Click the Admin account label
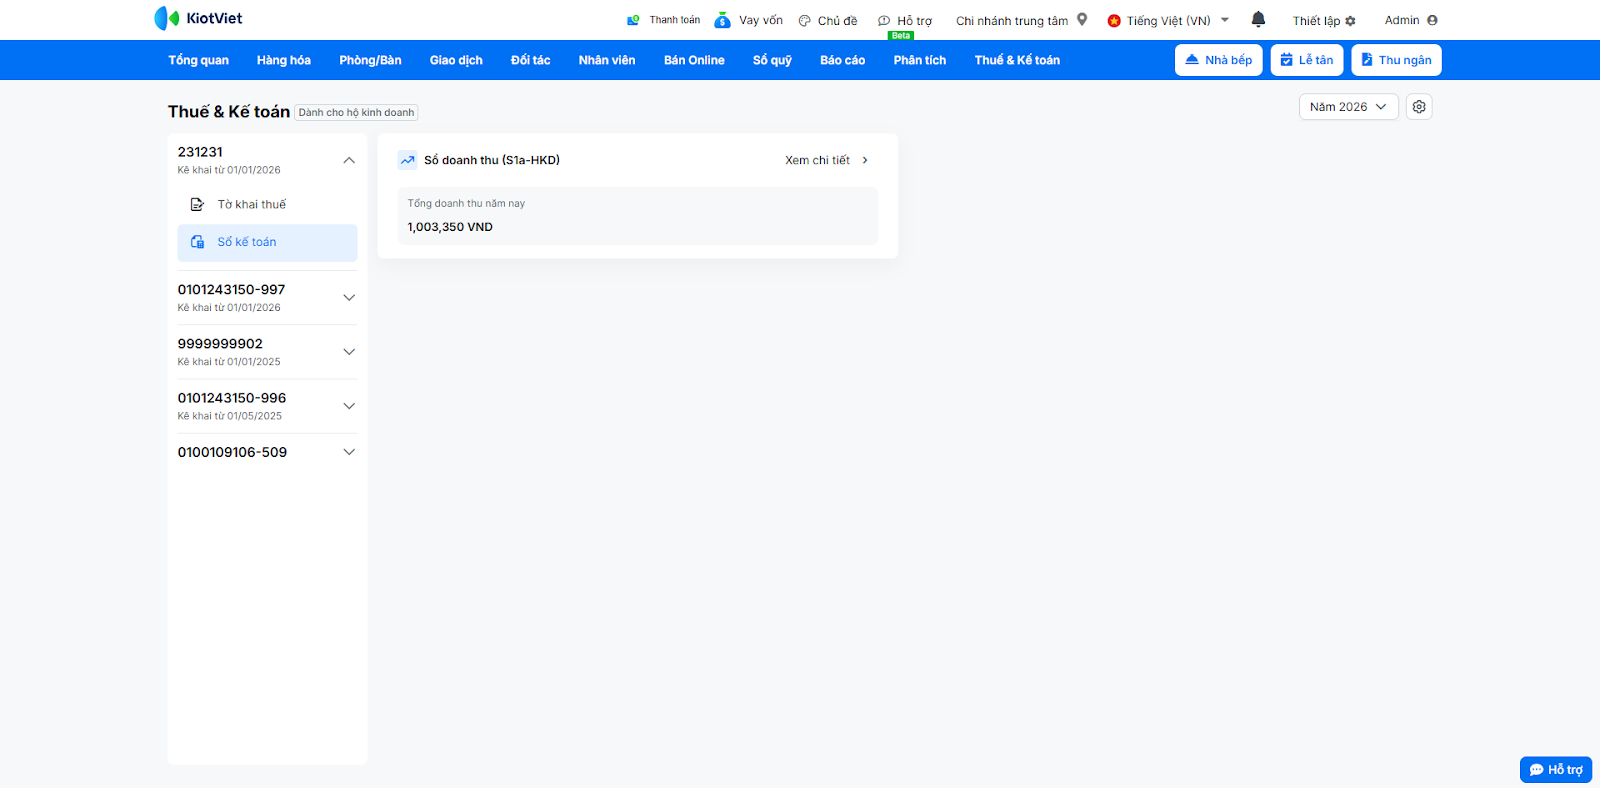This screenshot has height=788, width=1600. click(x=1402, y=20)
